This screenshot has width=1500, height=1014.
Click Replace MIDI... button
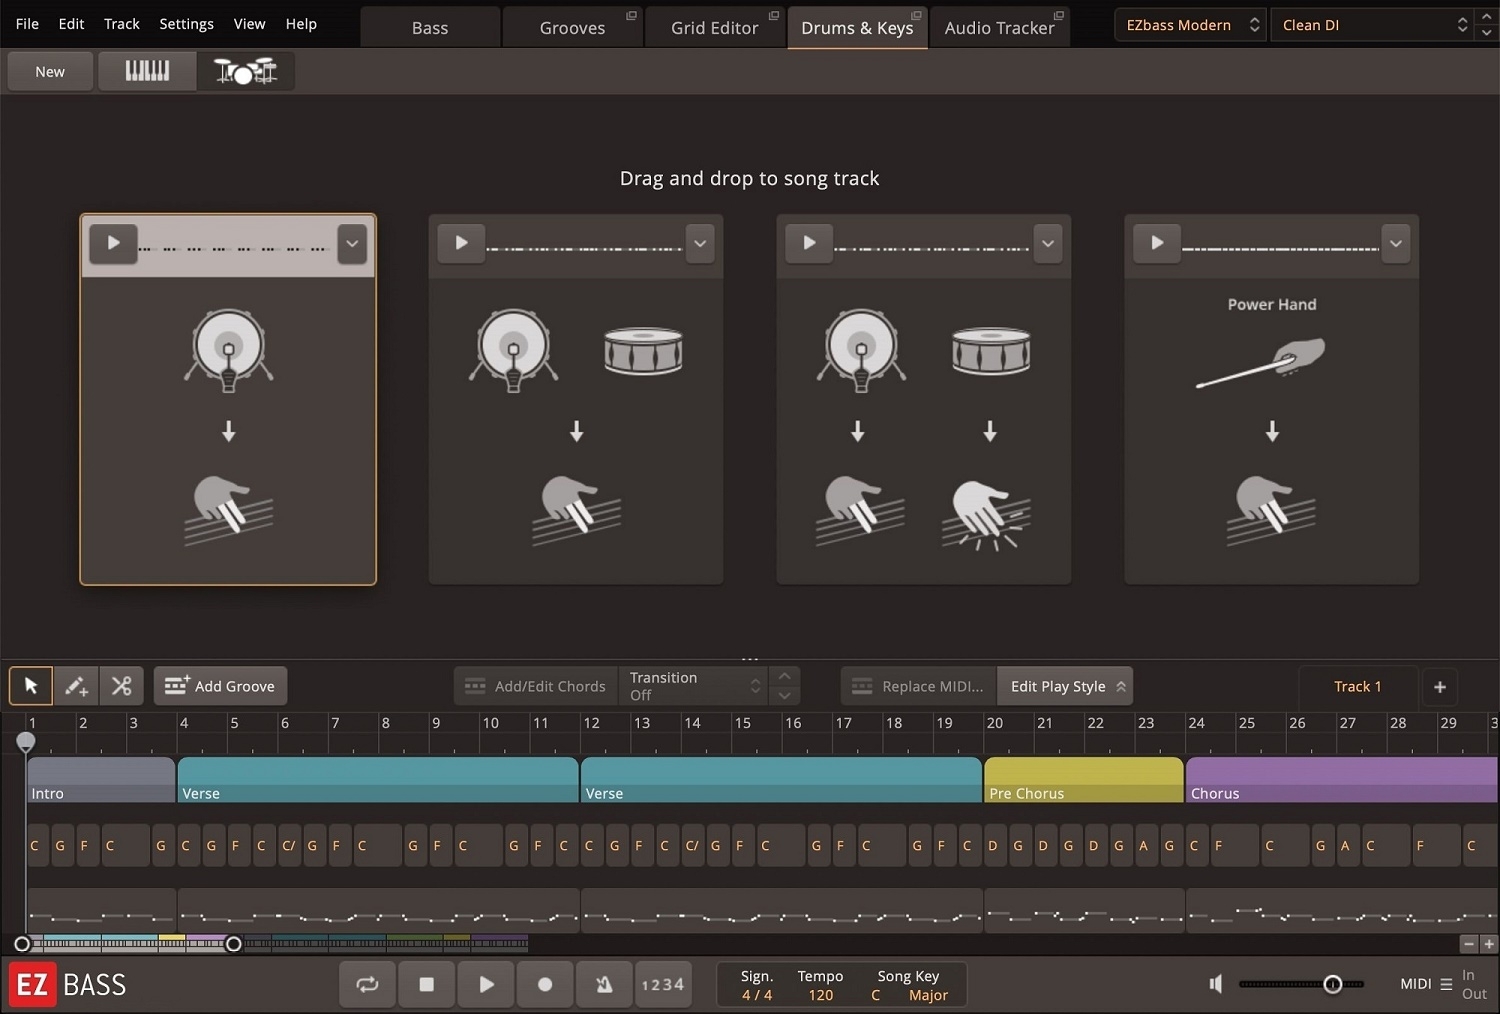click(918, 686)
